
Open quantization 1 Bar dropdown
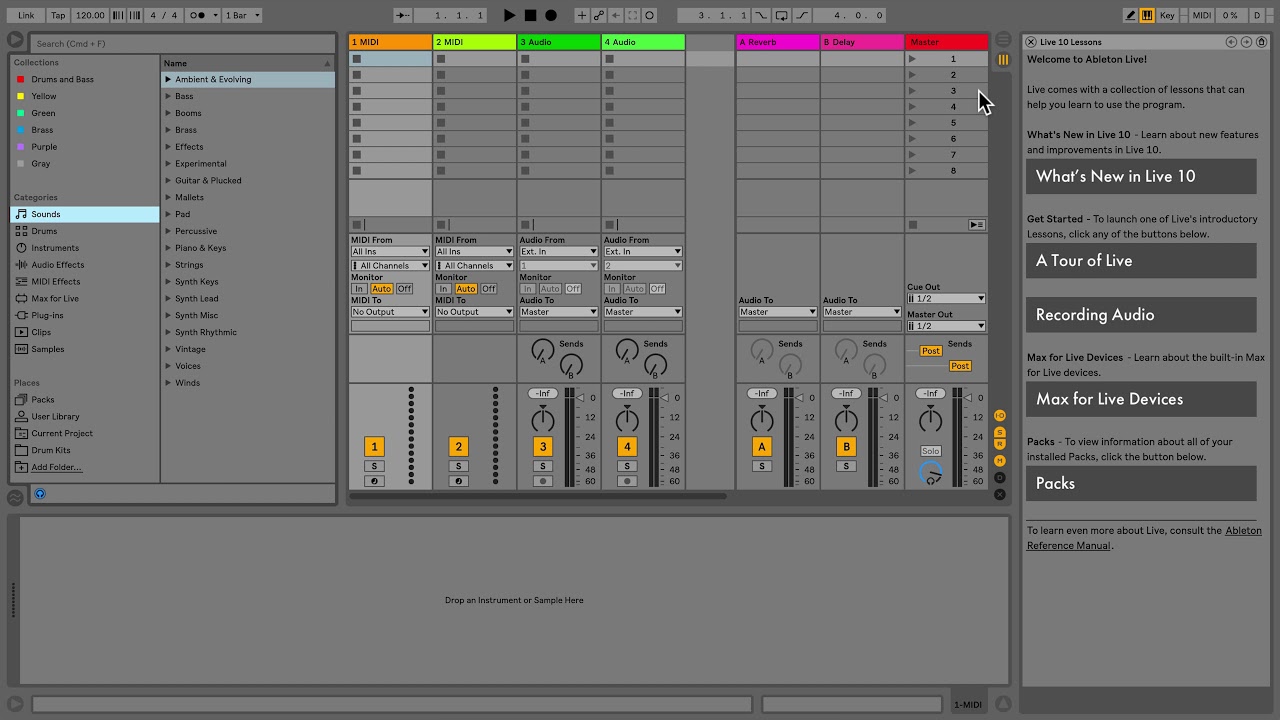pos(242,15)
